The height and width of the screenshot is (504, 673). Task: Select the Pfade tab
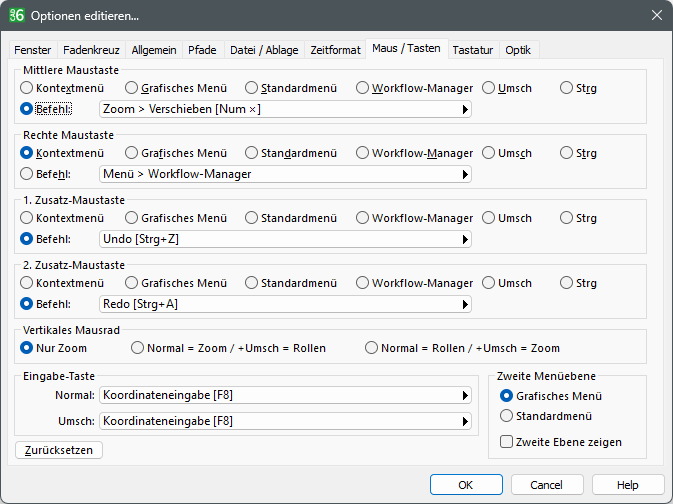click(202, 50)
